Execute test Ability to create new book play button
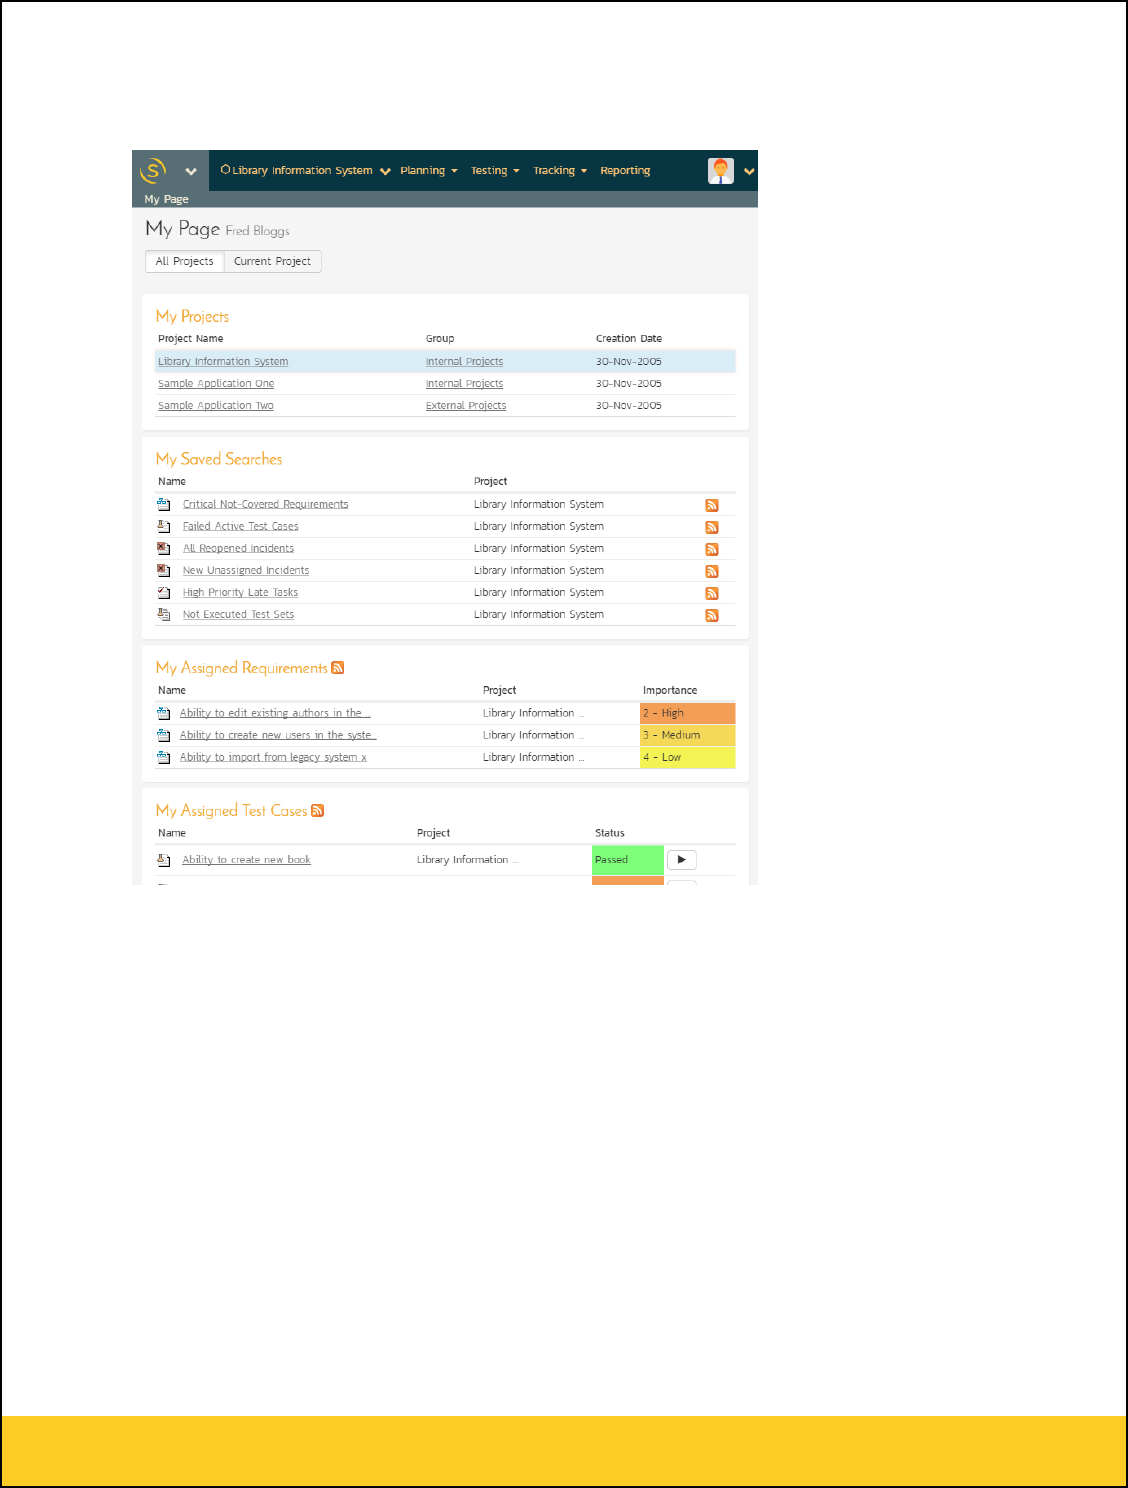This screenshot has width=1128, height=1488. pyautogui.click(x=682, y=860)
